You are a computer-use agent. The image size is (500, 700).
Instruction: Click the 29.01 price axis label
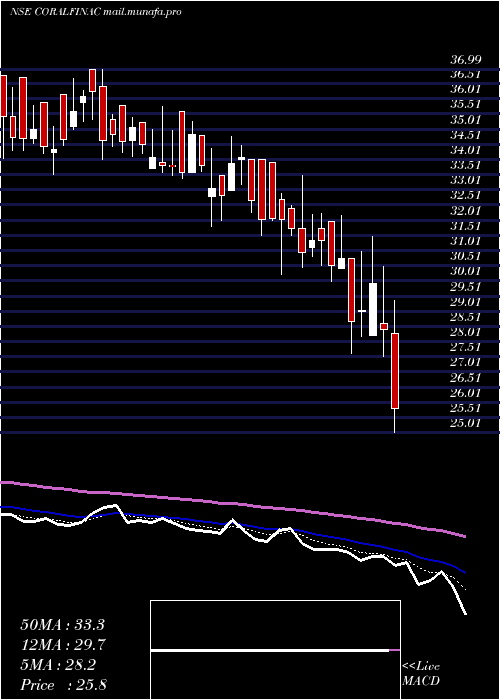coord(464,302)
